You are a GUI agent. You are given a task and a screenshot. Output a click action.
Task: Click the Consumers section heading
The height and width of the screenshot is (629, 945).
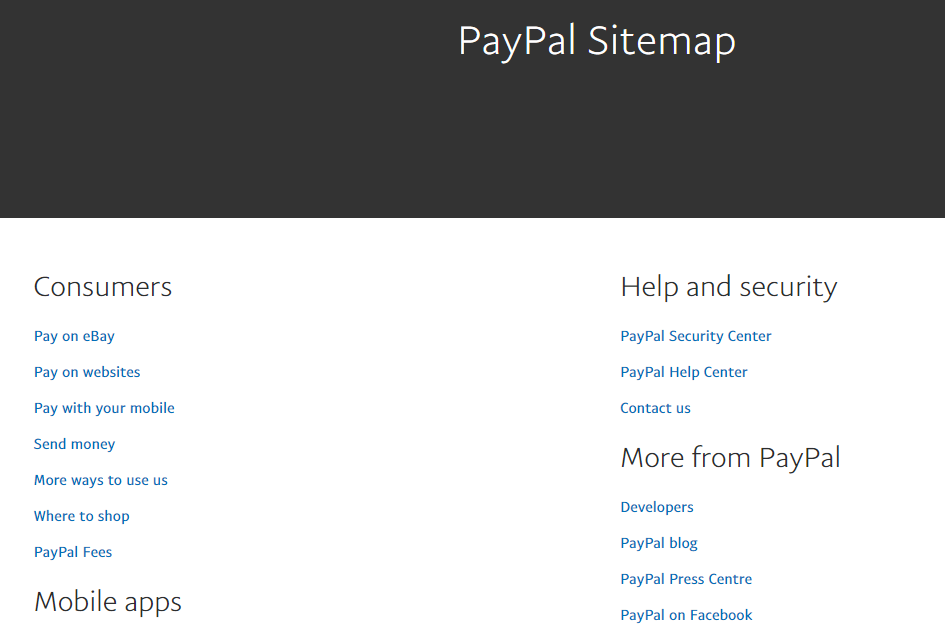102,287
